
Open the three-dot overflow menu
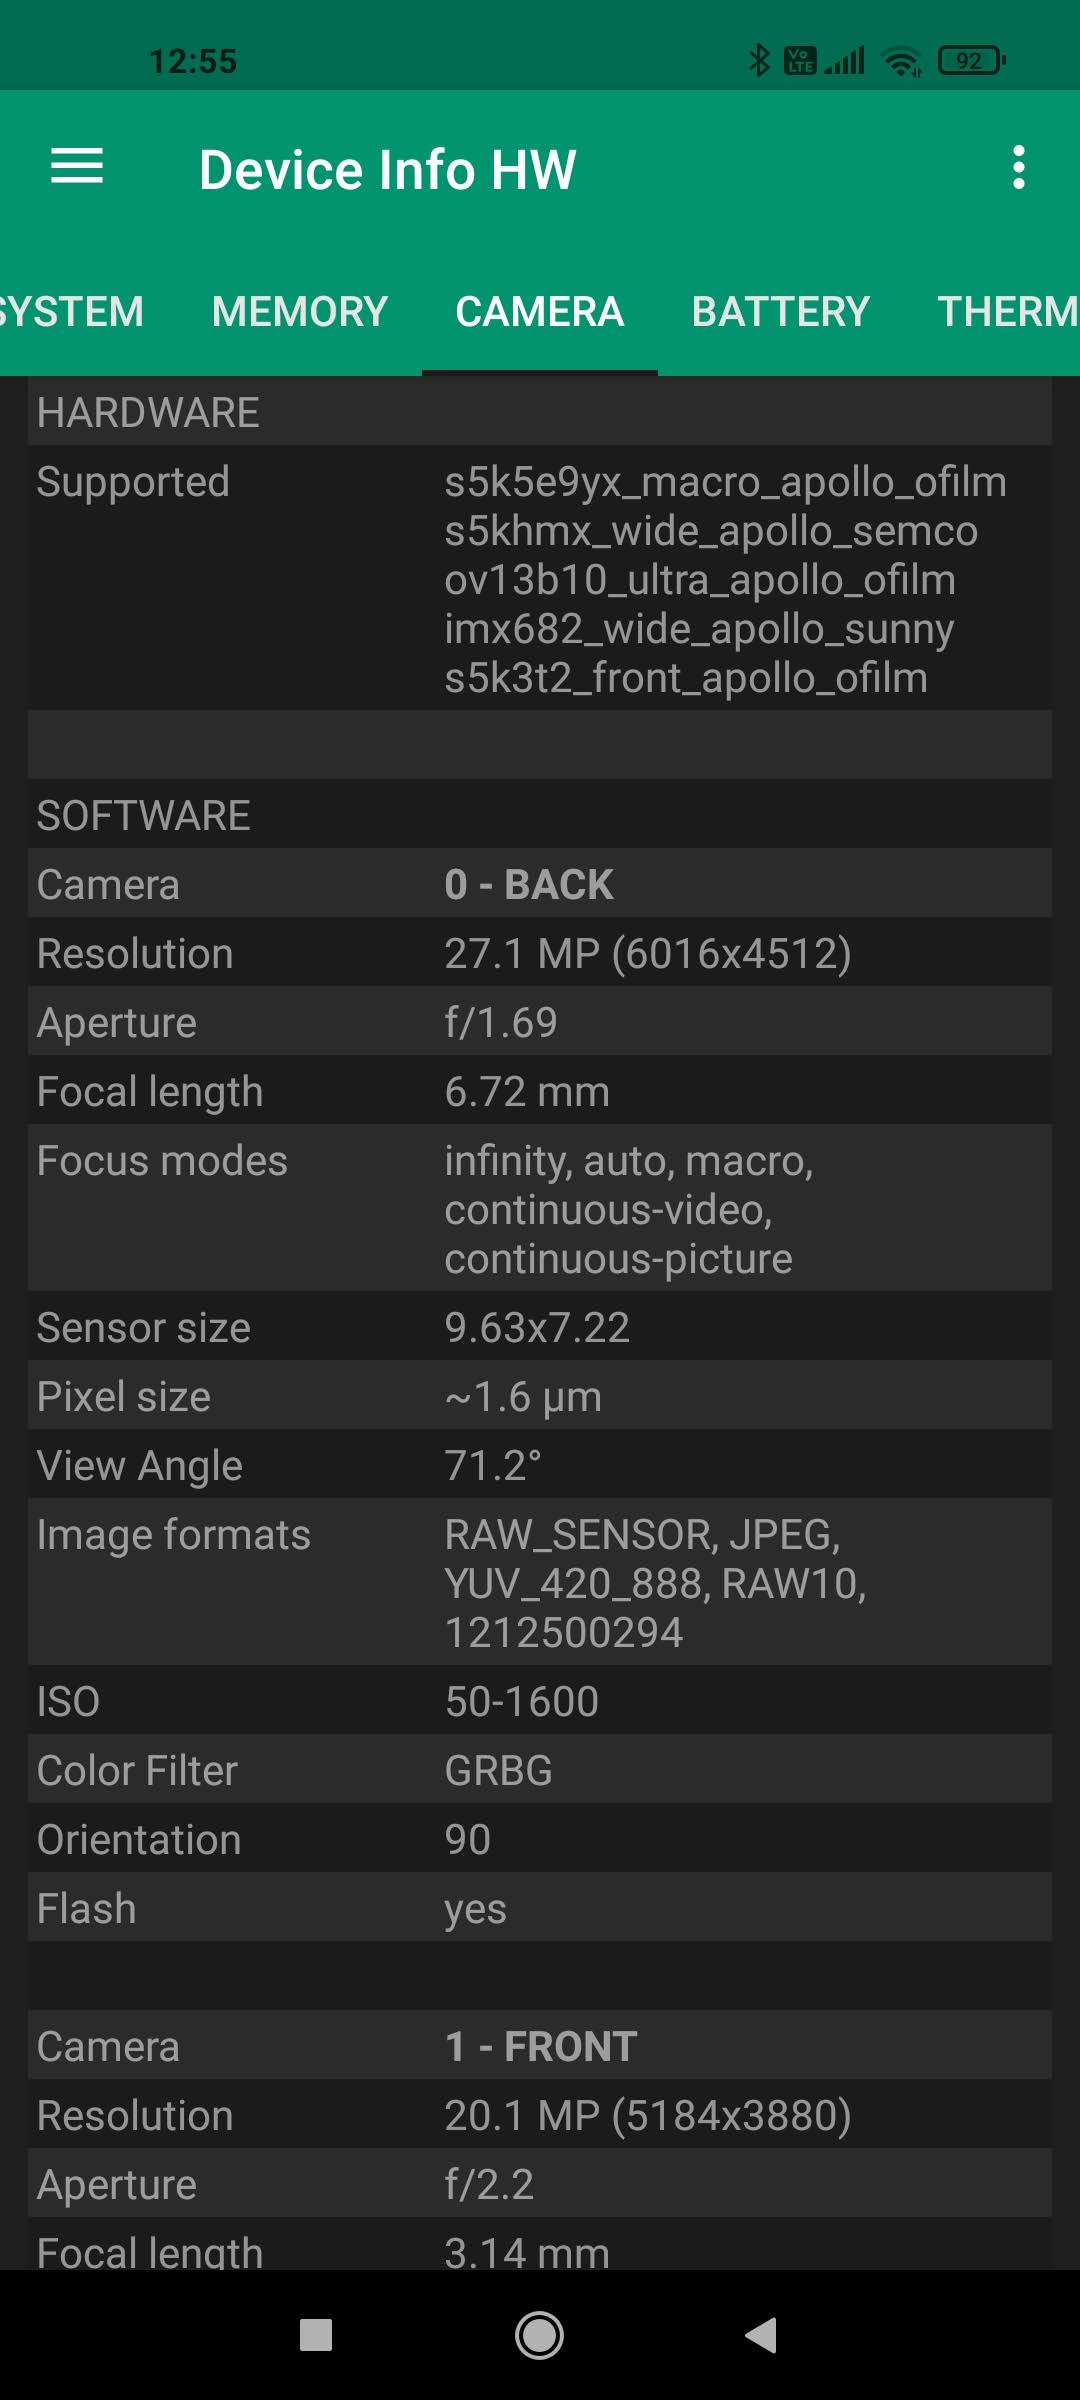(x=1018, y=167)
